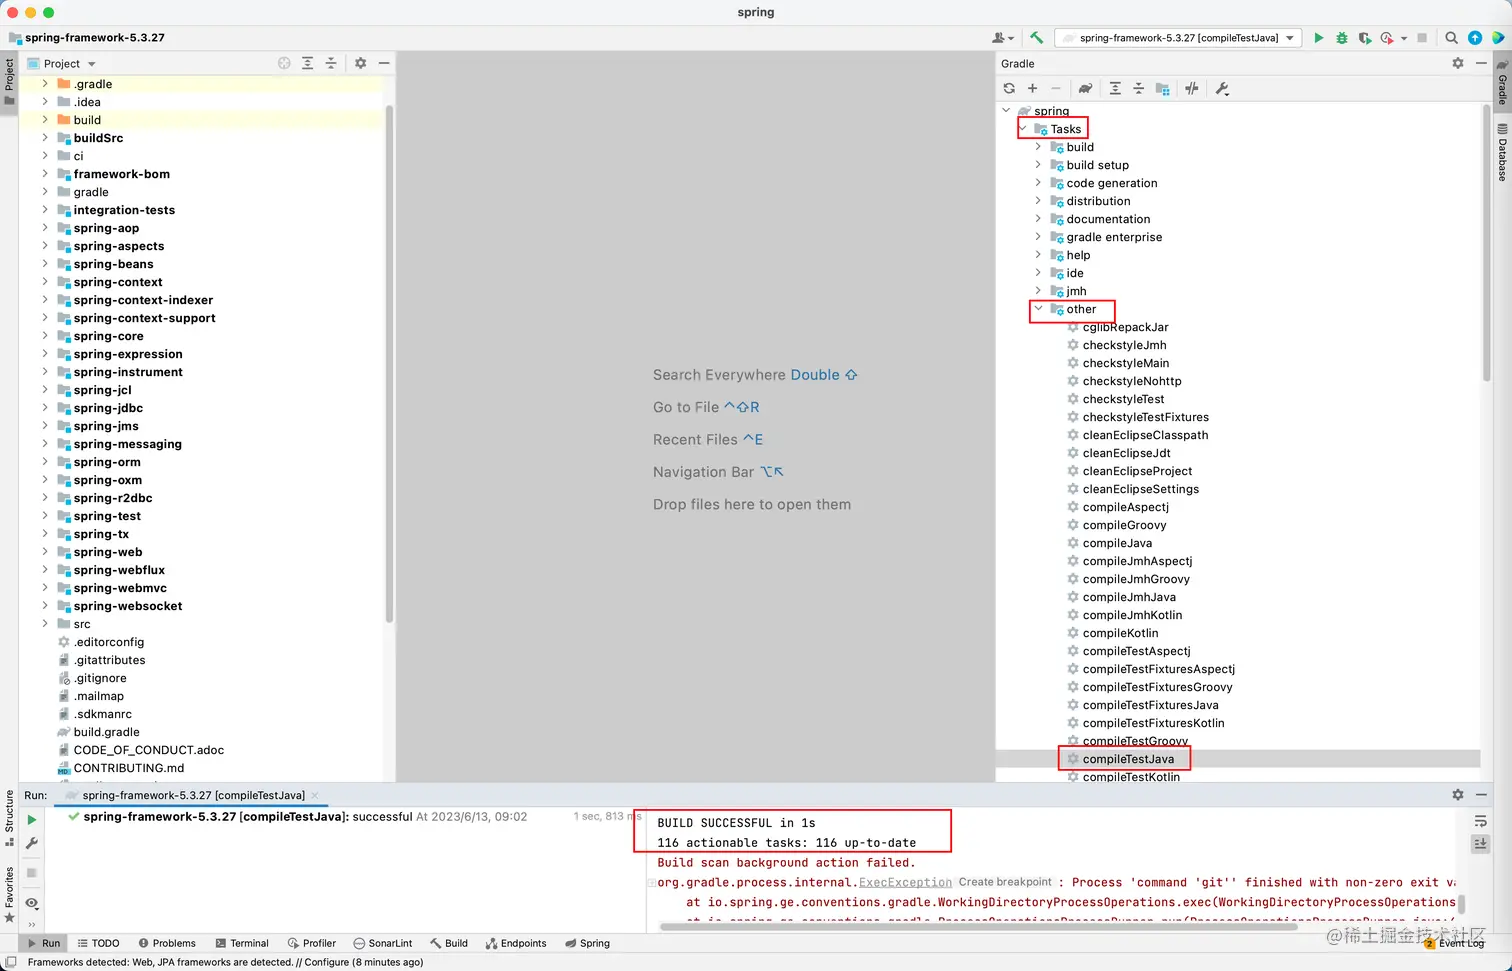Select the checkstyleMain Gradle task
Viewport: 1512px width, 971px height.
(1125, 363)
